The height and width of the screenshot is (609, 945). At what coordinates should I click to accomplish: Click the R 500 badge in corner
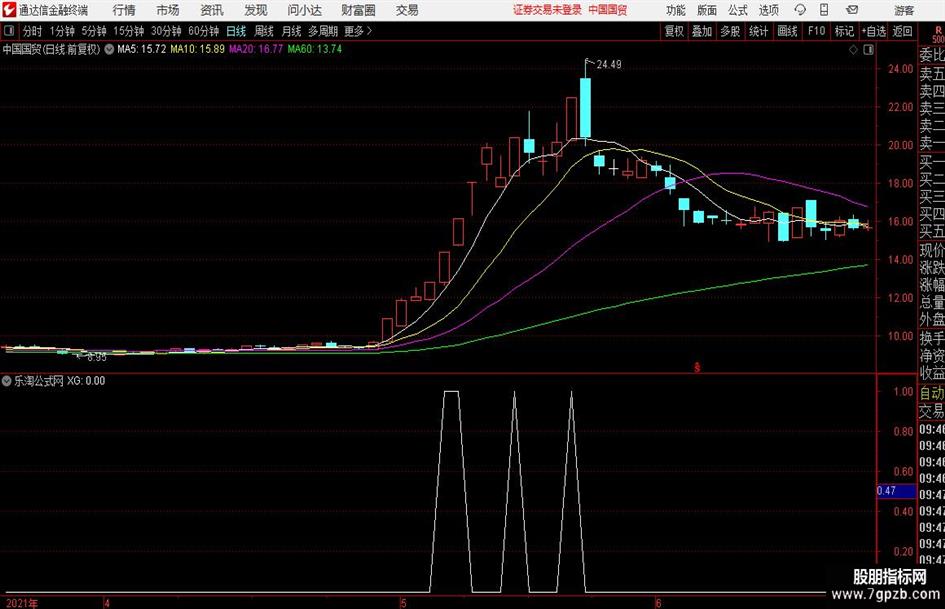[938, 34]
